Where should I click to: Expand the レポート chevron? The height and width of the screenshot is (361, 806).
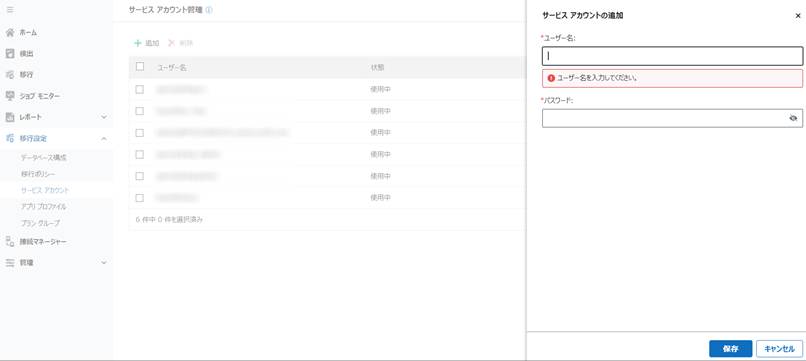(104, 117)
